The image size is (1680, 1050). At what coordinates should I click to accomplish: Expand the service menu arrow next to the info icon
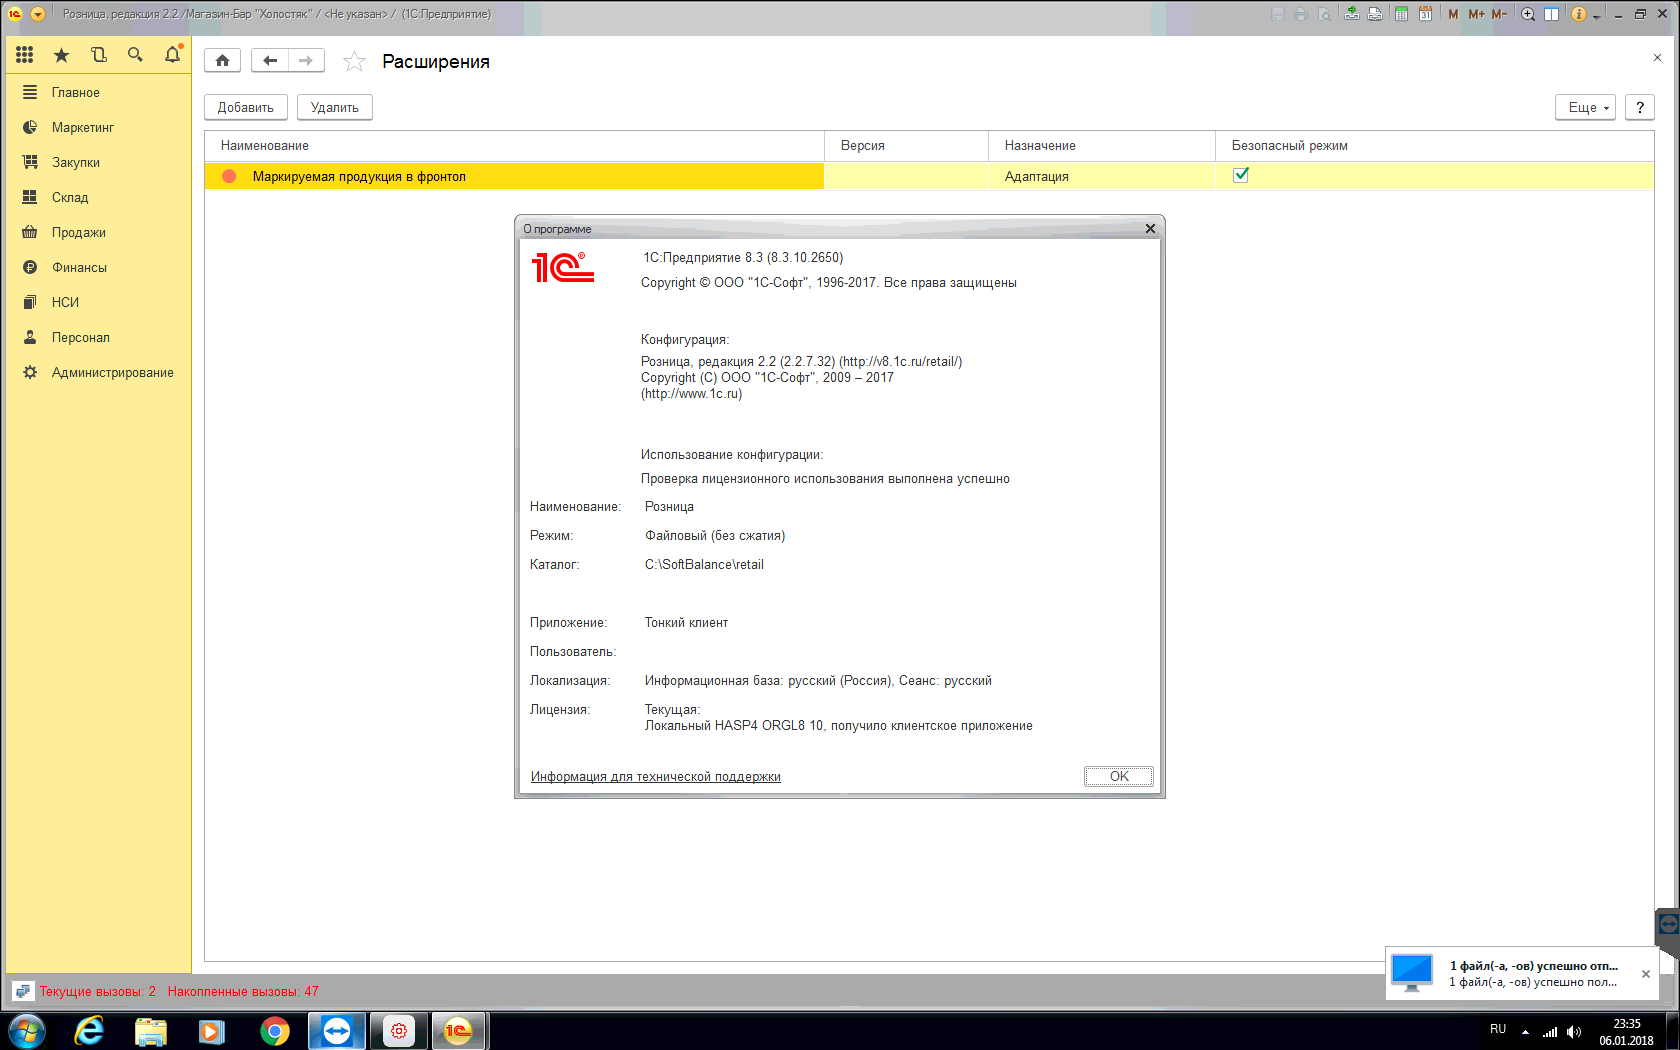pyautogui.click(x=1596, y=15)
